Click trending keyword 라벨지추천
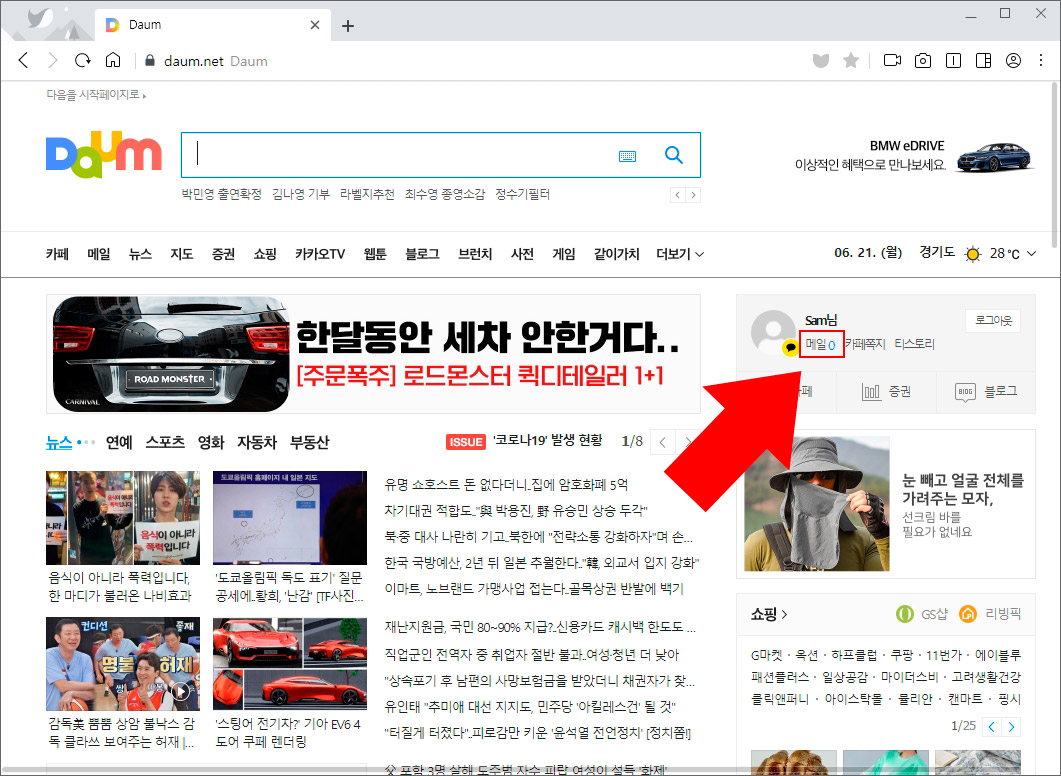Viewport: 1061px width, 776px height. point(367,195)
